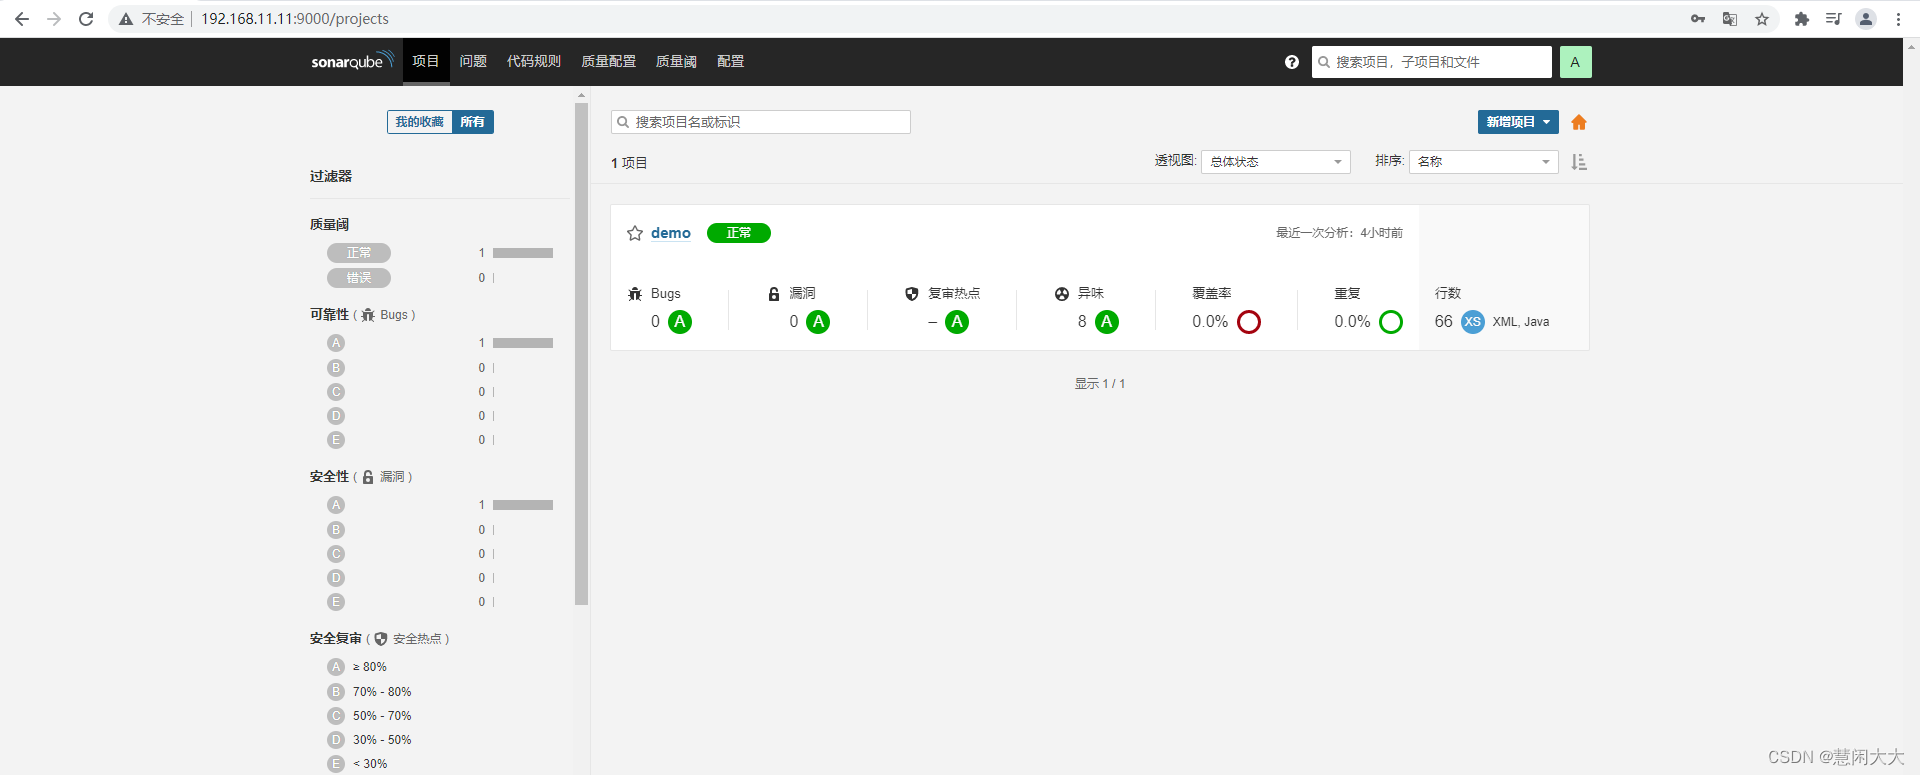Open the user avatar A menu
The image size is (1920, 775).
click(1575, 62)
